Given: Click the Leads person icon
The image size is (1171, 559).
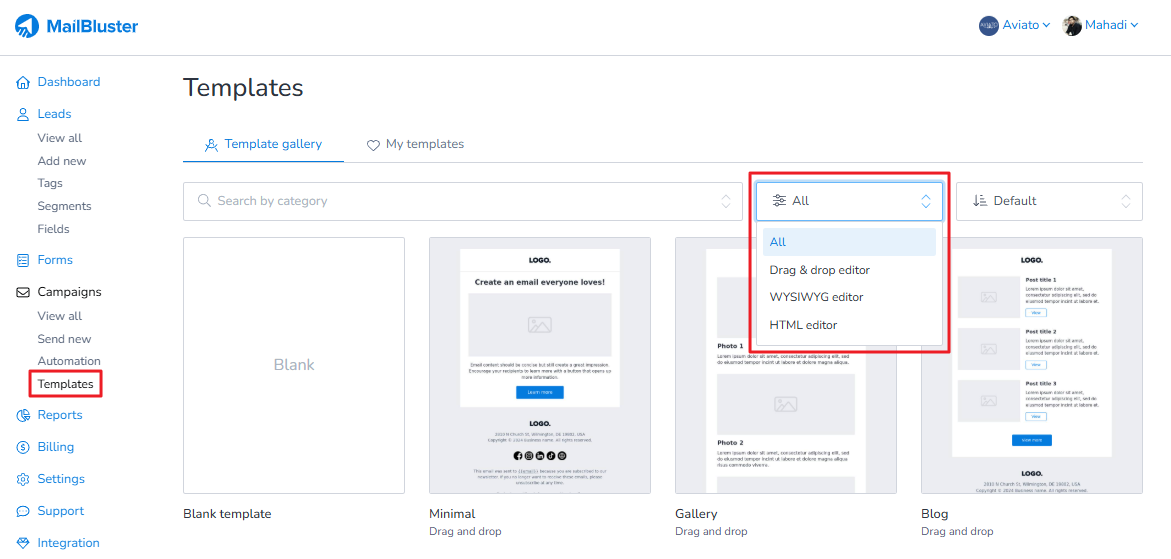Looking at the screenshot, I should click(23, 114).
